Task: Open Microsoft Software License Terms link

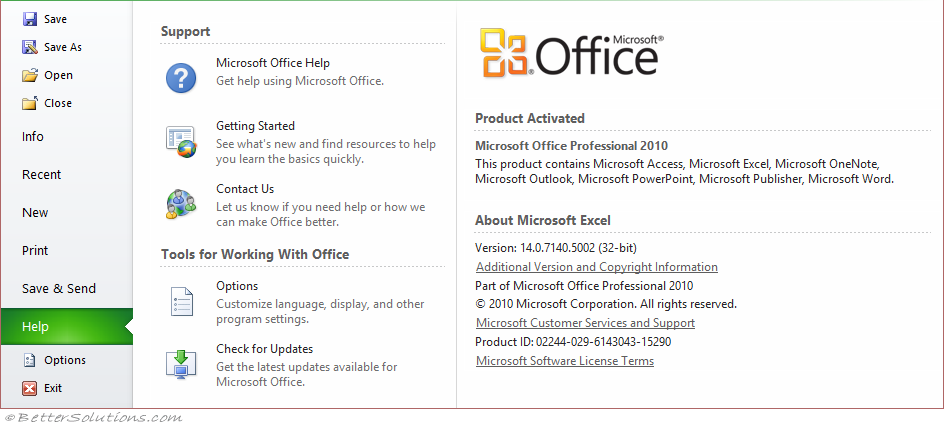Action: (x=565, y=361)
